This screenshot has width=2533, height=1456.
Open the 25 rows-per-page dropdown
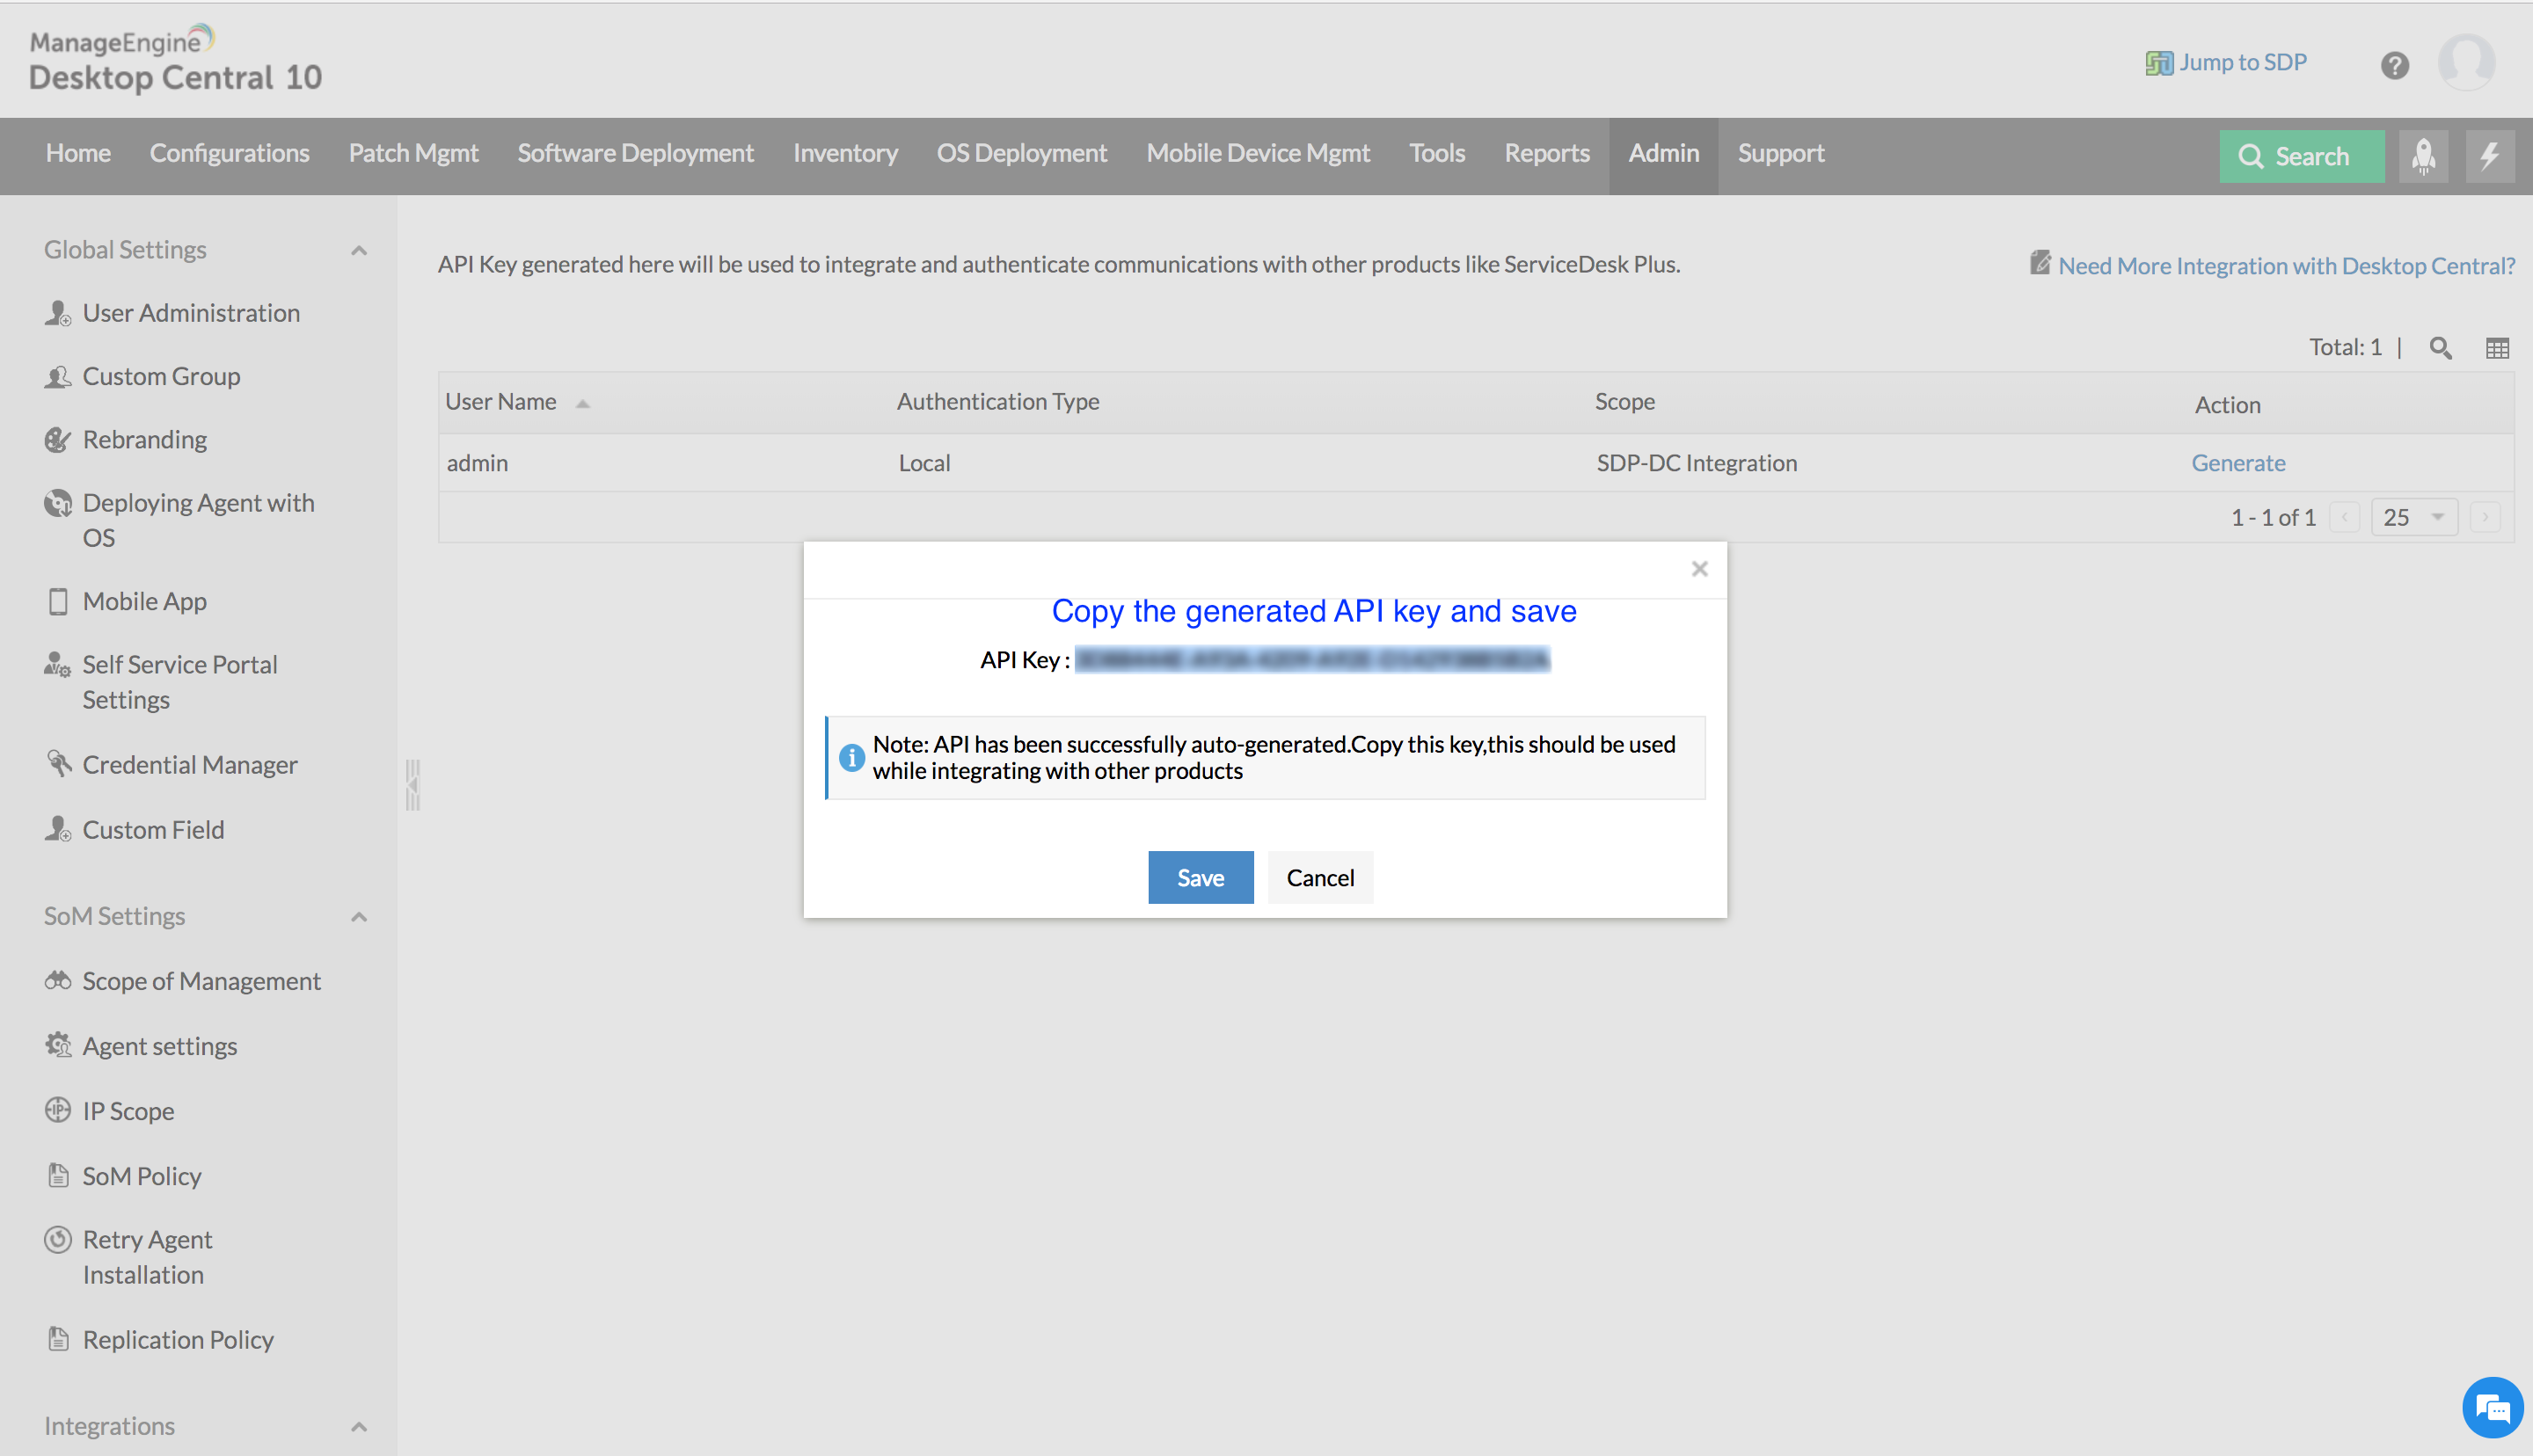2413,517
